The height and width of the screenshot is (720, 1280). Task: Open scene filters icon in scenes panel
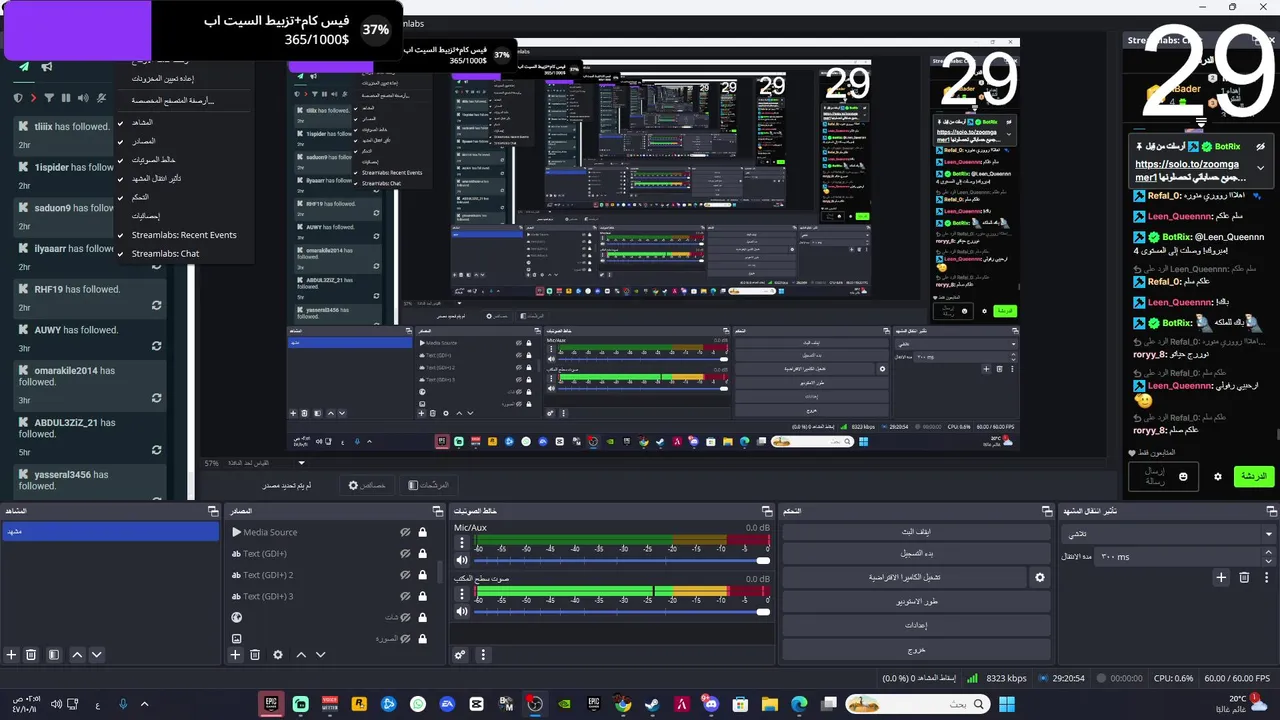click(x=54, y=655)
